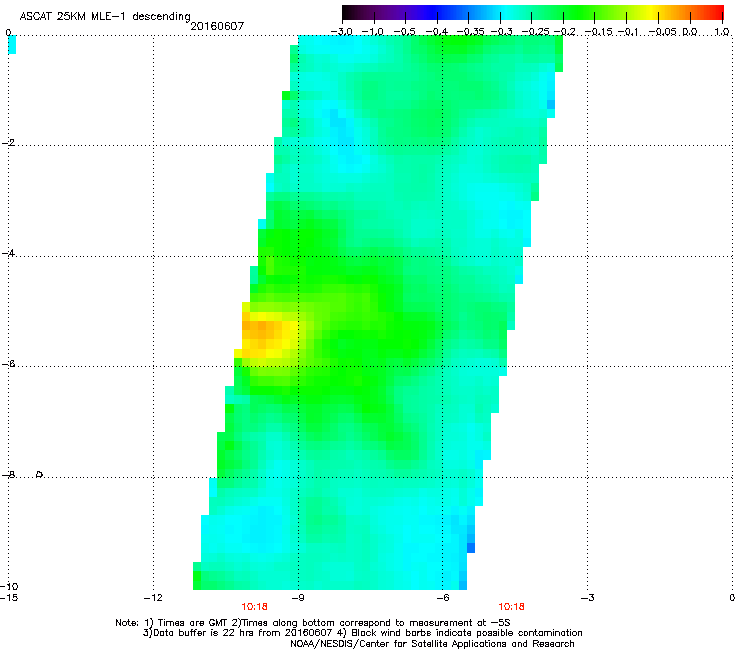This screenshot has height=650, width=740.
Task: Select the -0.5 colorbar label
Action: point(404,32)
